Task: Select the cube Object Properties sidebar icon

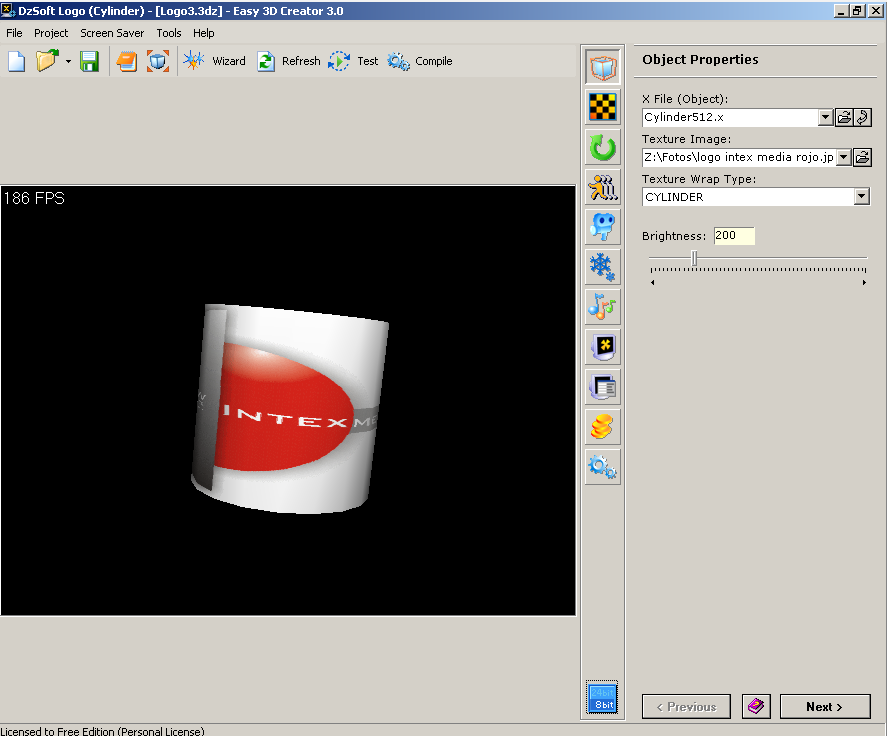Action: coord(603,67)
